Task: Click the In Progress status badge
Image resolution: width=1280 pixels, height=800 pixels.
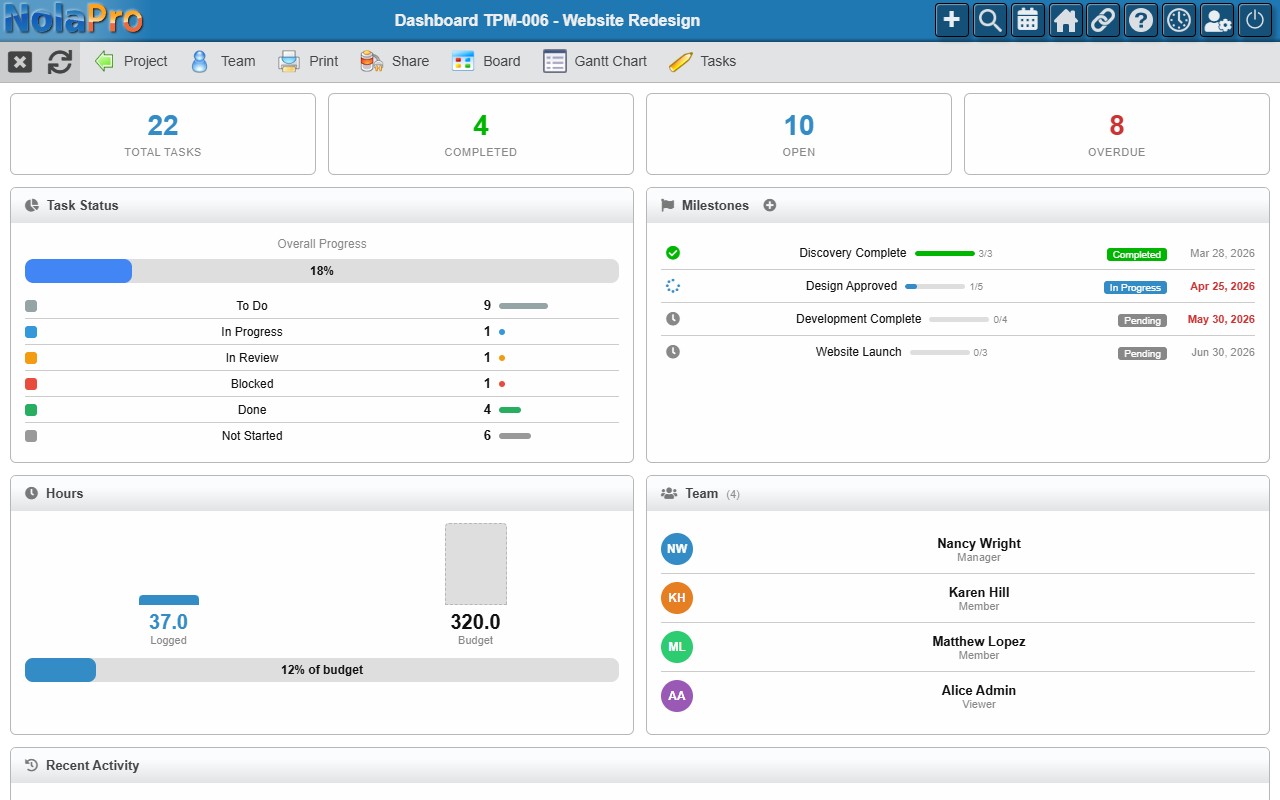Action: pos(1135,287)
